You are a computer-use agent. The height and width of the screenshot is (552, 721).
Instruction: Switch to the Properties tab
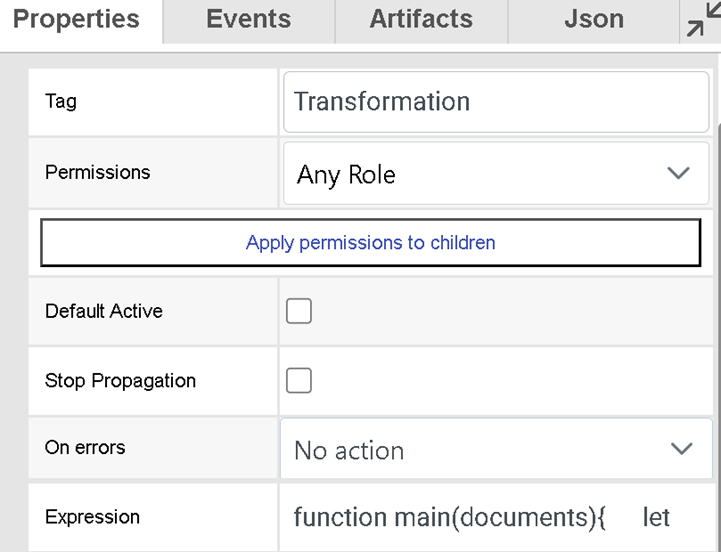point(76,19)
